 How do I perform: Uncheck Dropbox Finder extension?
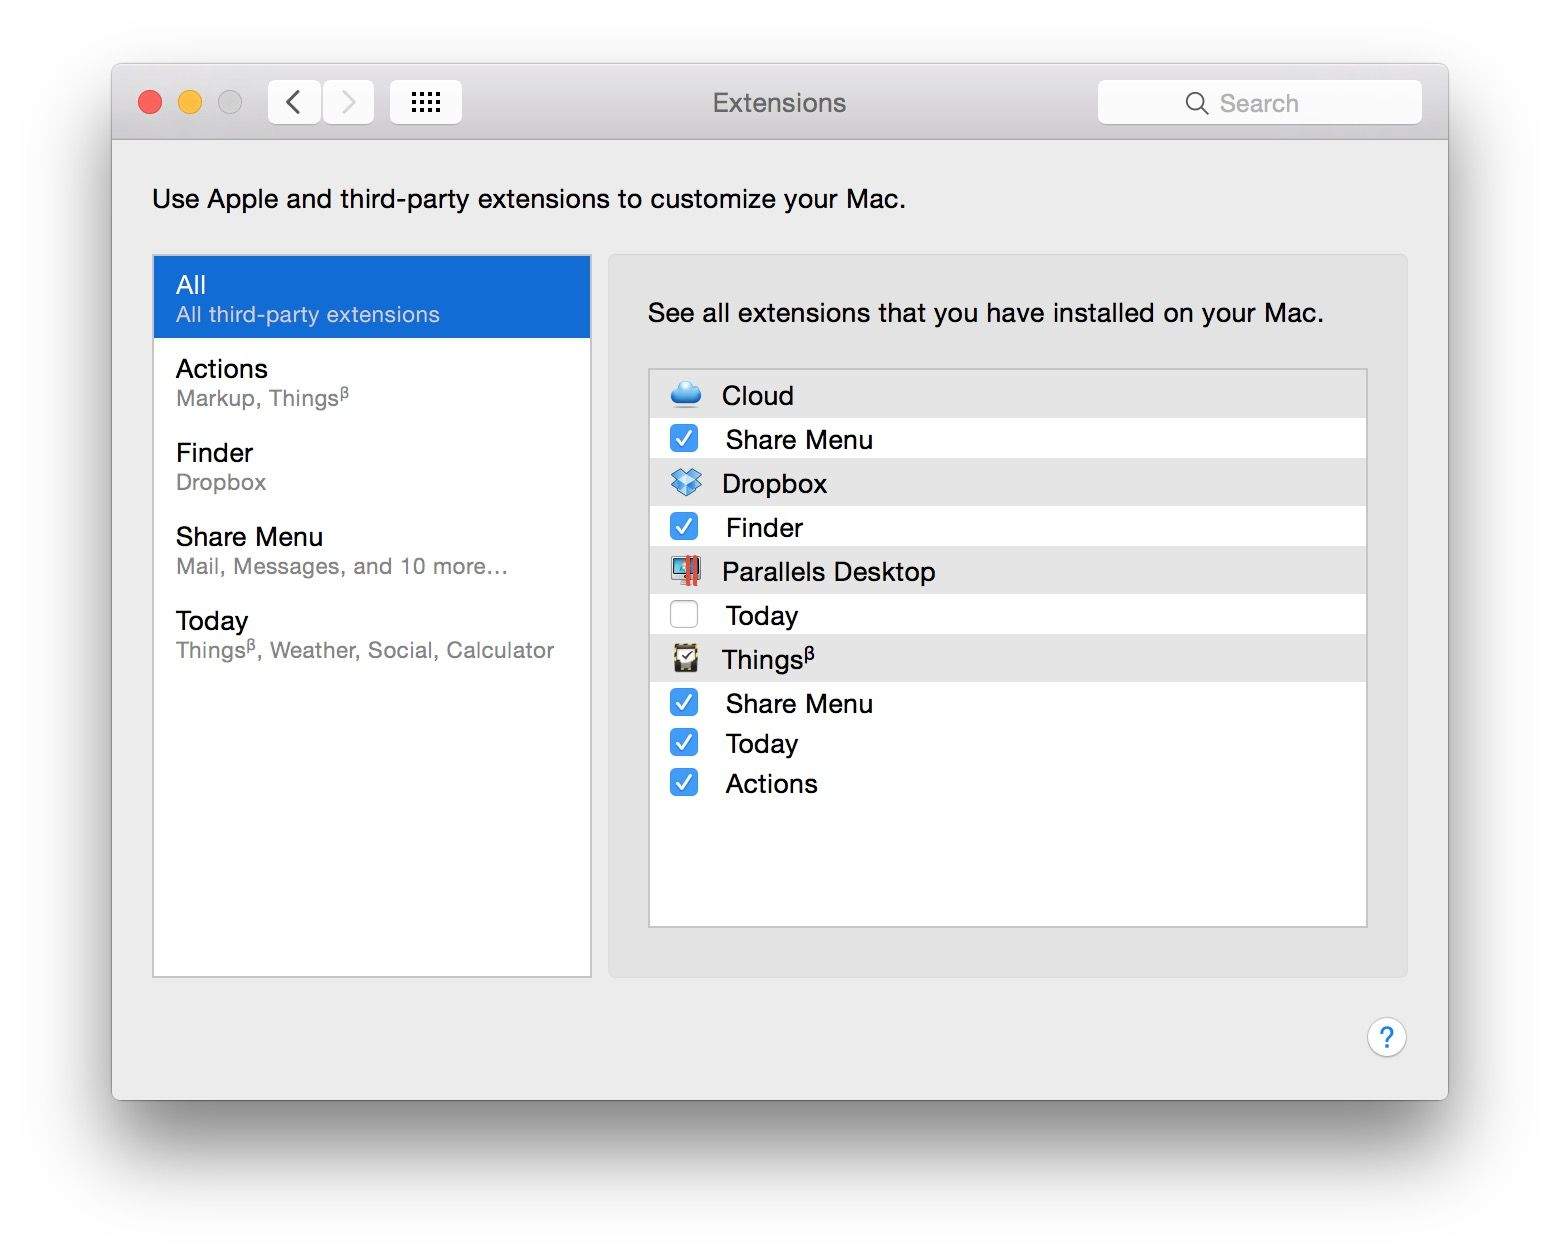[684, 527]
